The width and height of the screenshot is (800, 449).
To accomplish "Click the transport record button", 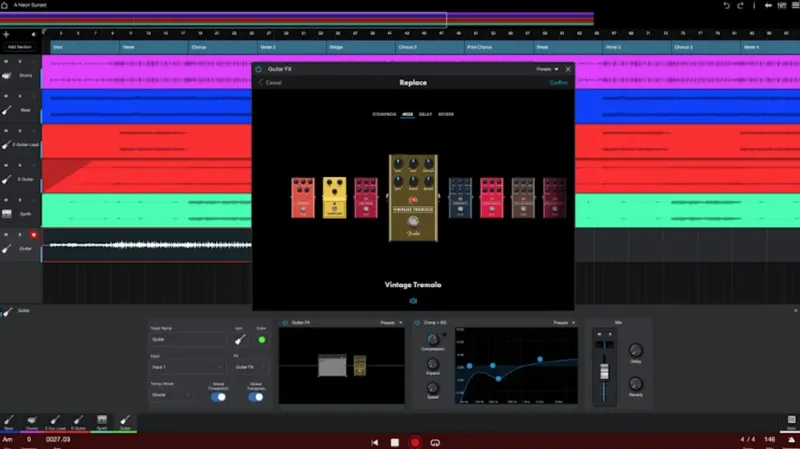I will tap(415, 442).
